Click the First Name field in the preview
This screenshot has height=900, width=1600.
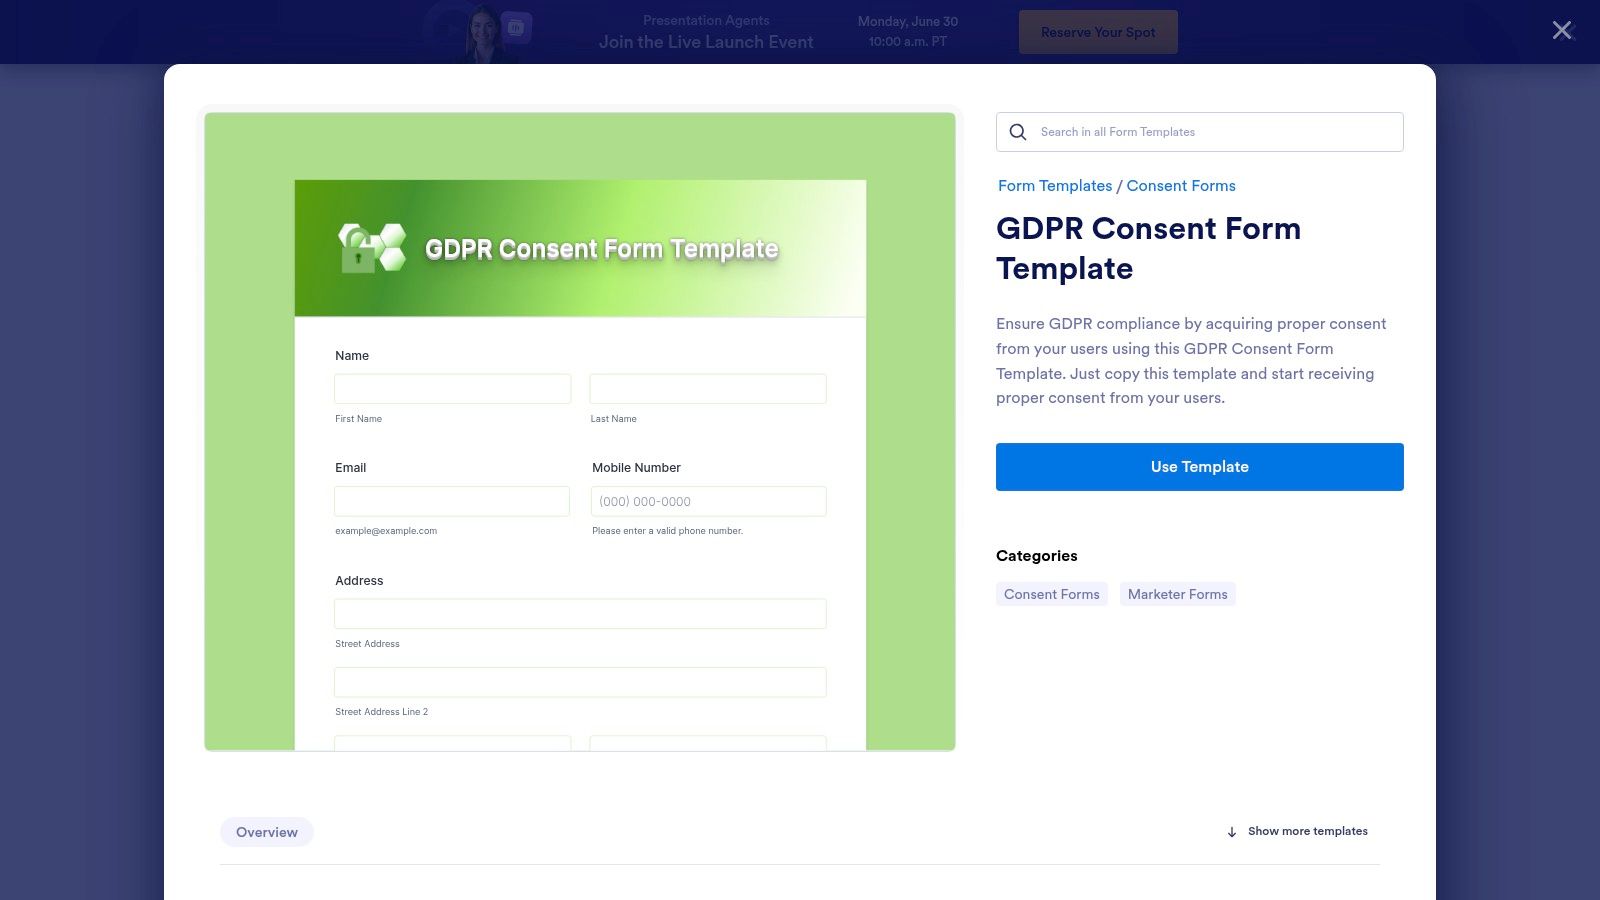(452, 388)
